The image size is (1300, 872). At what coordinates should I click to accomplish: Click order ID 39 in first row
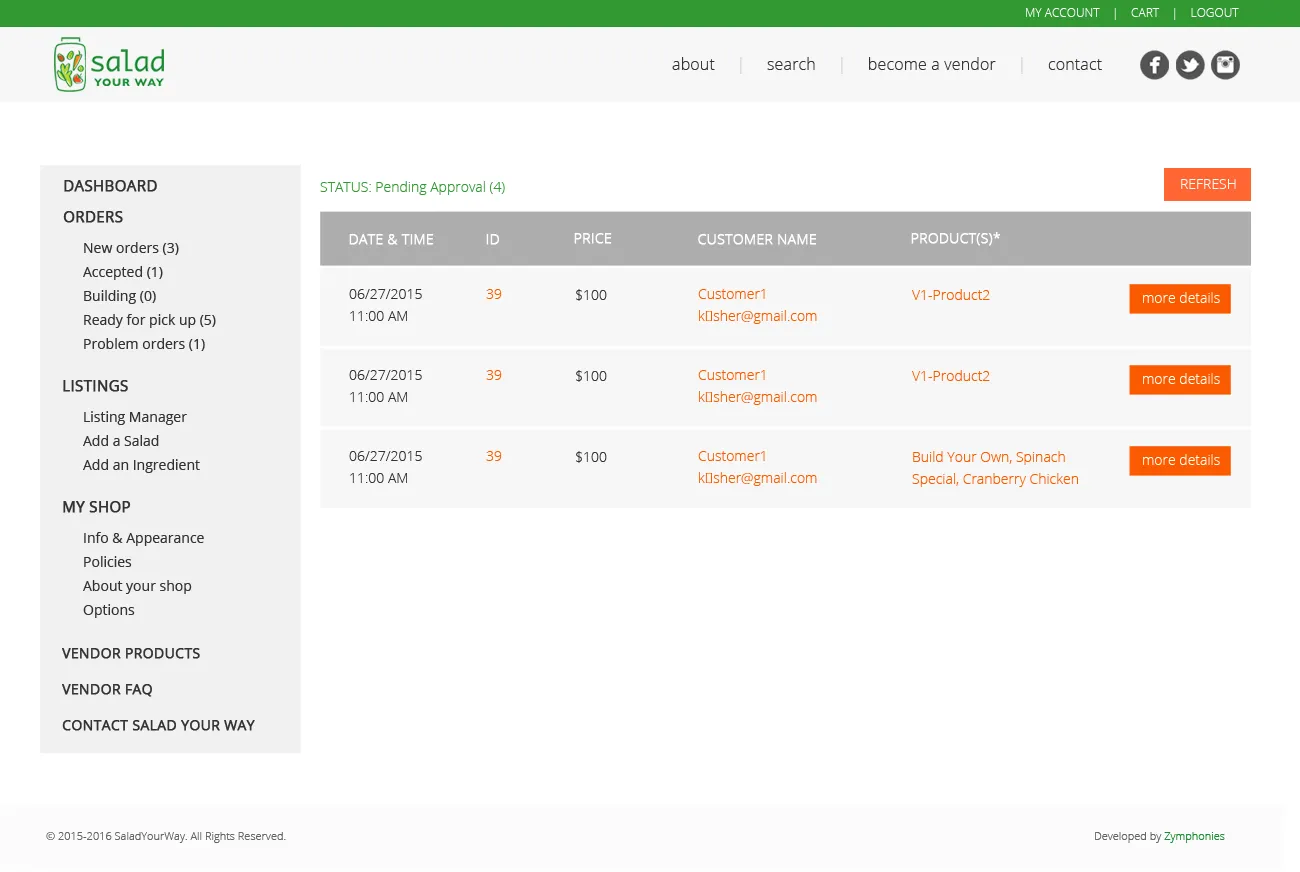494,294
